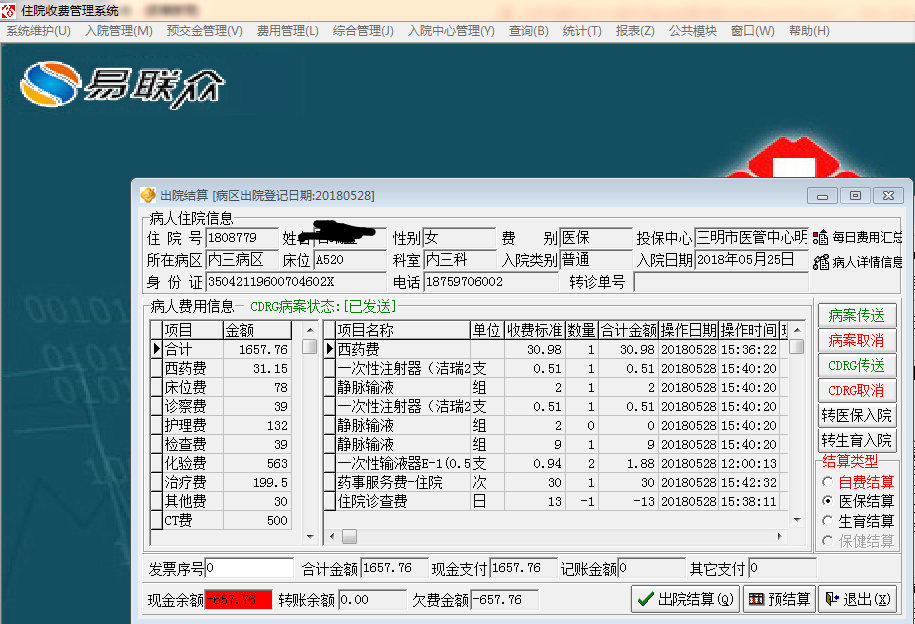Image resolution: width=915 pixels, height=624 pixels.
Task: Click the 出院结算 dialog title icon
Action: tap(148, 195)
